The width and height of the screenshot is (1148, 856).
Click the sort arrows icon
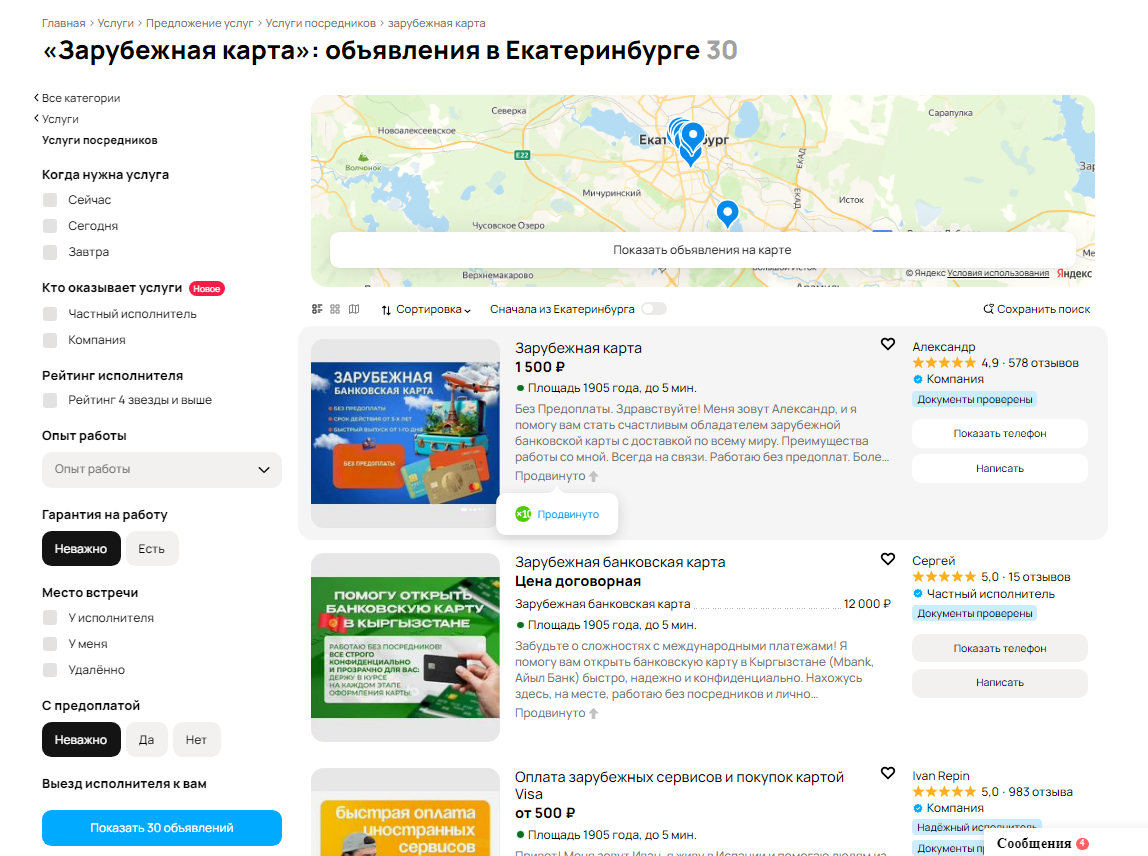pyautogui.click(x=387, y=310)
